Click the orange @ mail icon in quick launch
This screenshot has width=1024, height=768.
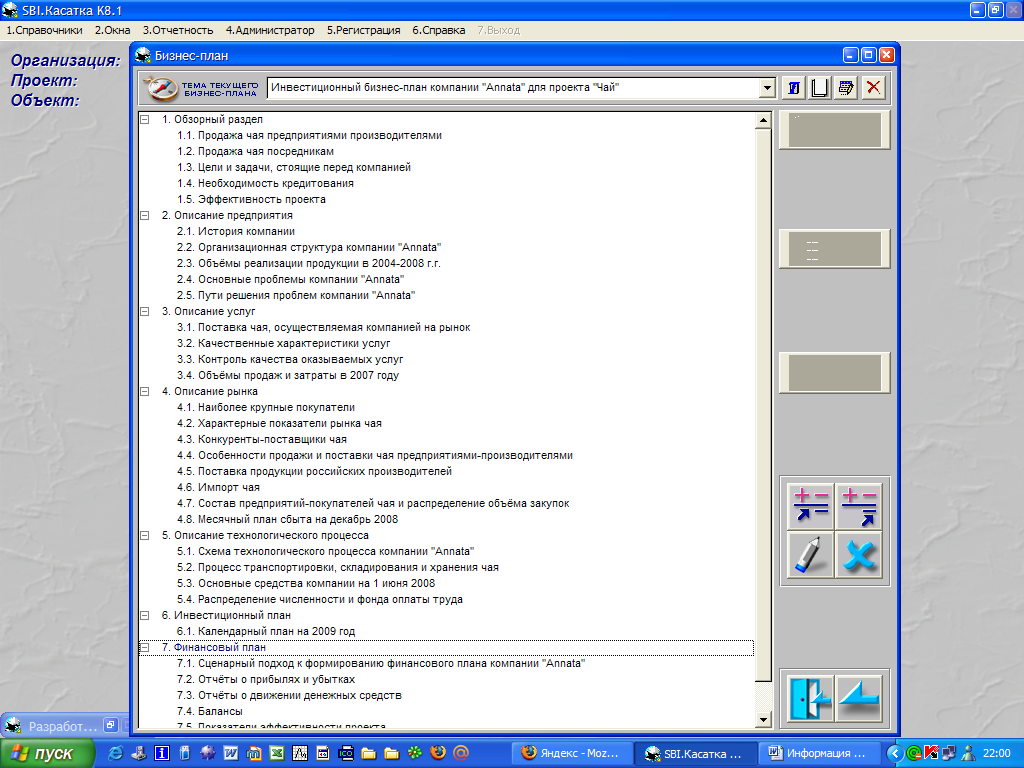coord(460,753)
